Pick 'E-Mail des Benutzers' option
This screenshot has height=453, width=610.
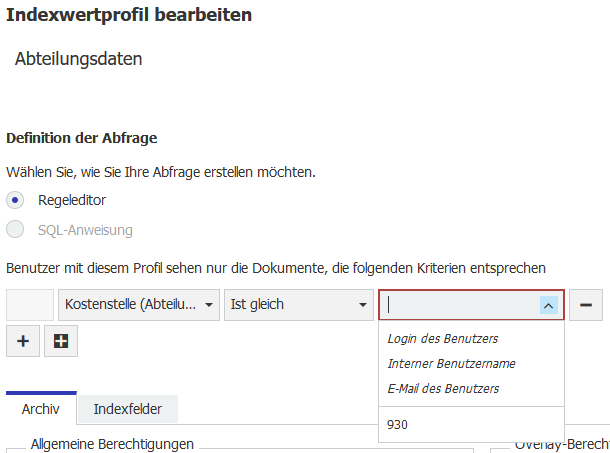pyautogui.click(x=443, y=389)
